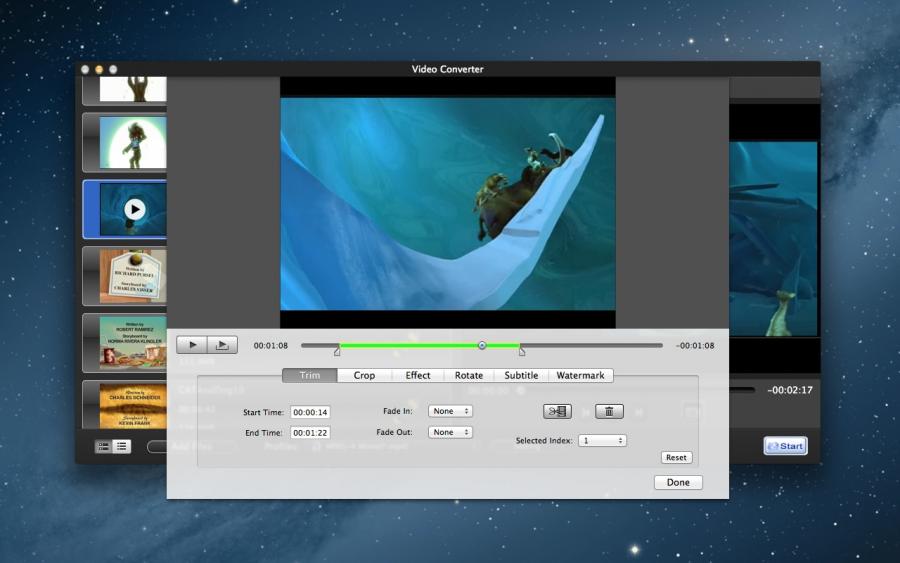Open the Fade In dropdown
Viewport: 900px width, 563px height.
(x=451, y=411)
